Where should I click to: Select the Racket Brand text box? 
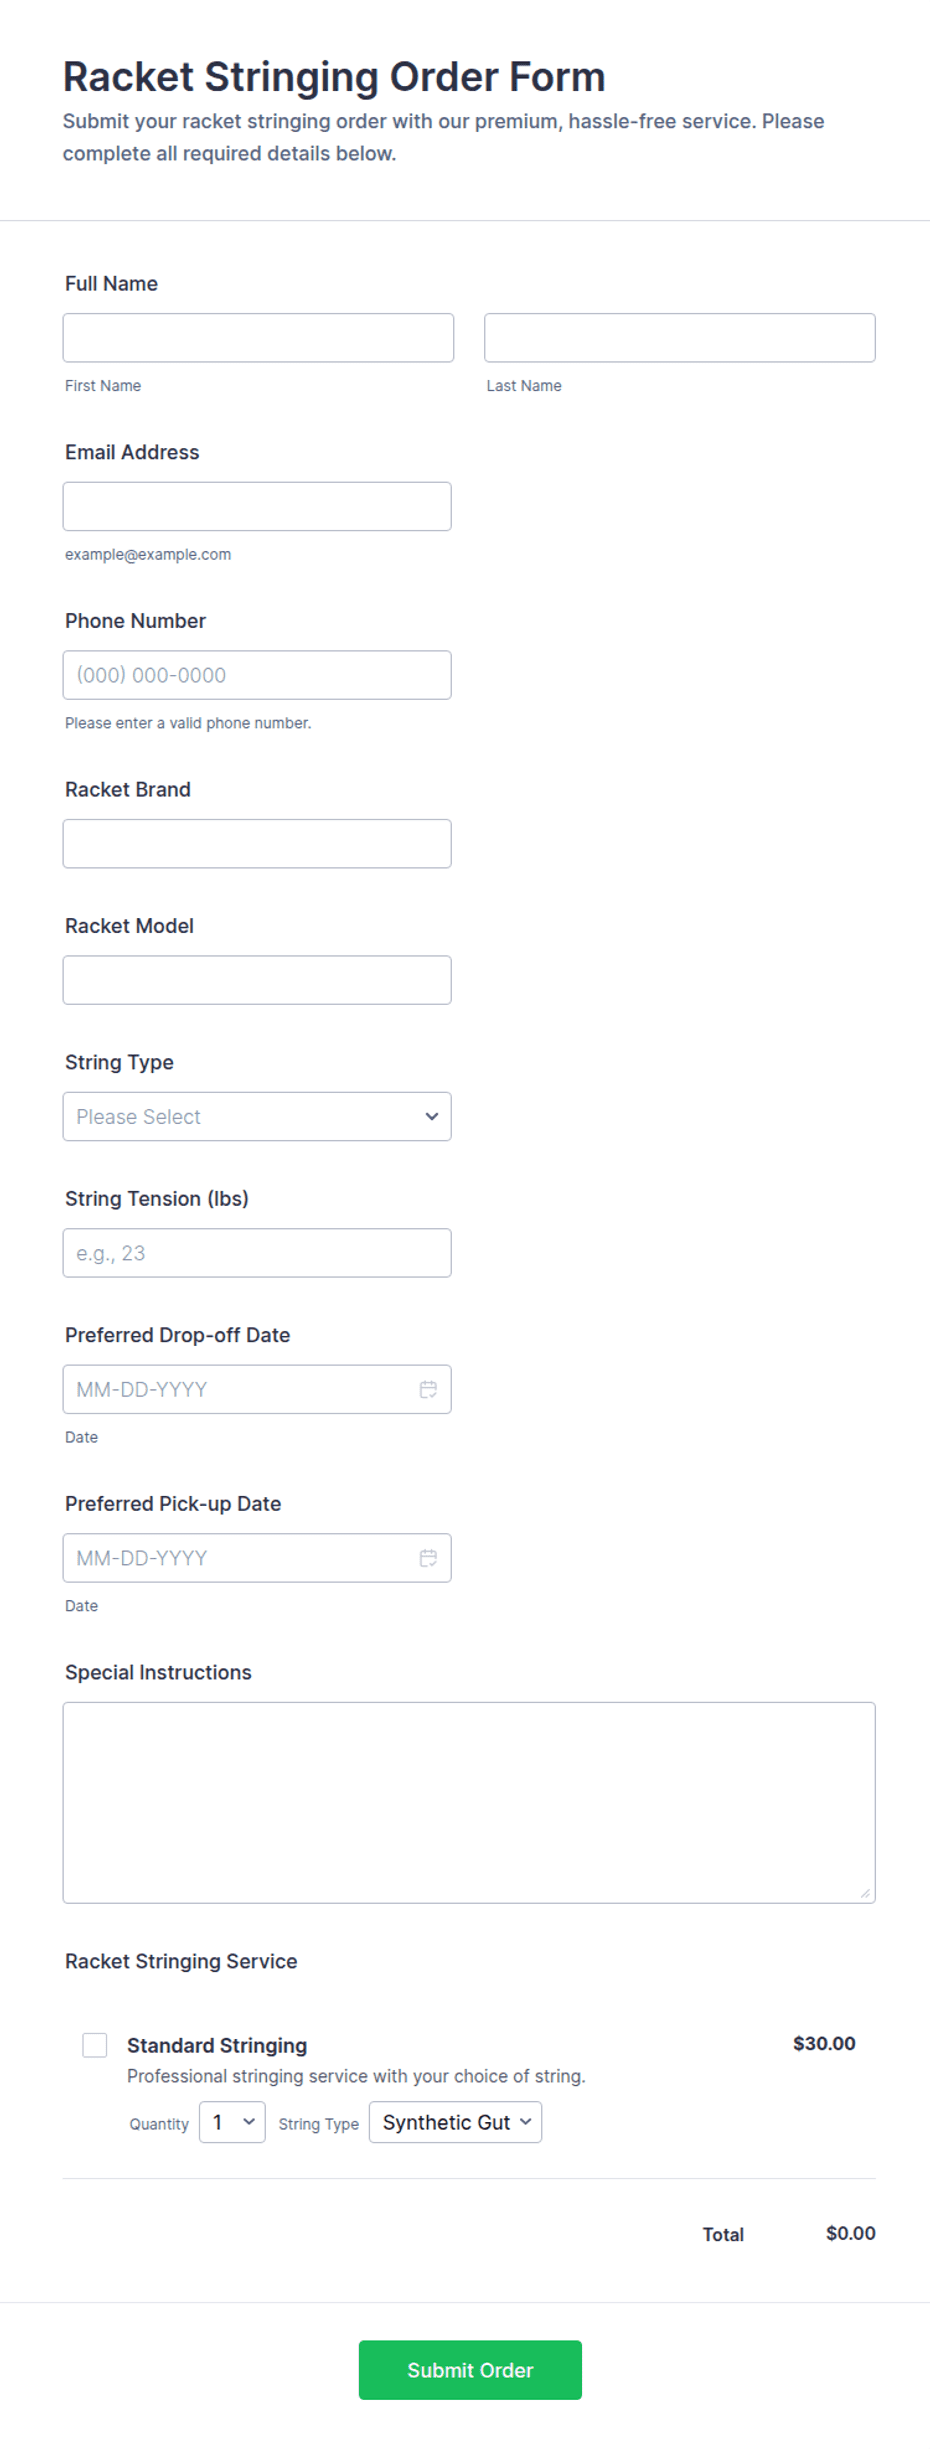click(x=257, y=844)
